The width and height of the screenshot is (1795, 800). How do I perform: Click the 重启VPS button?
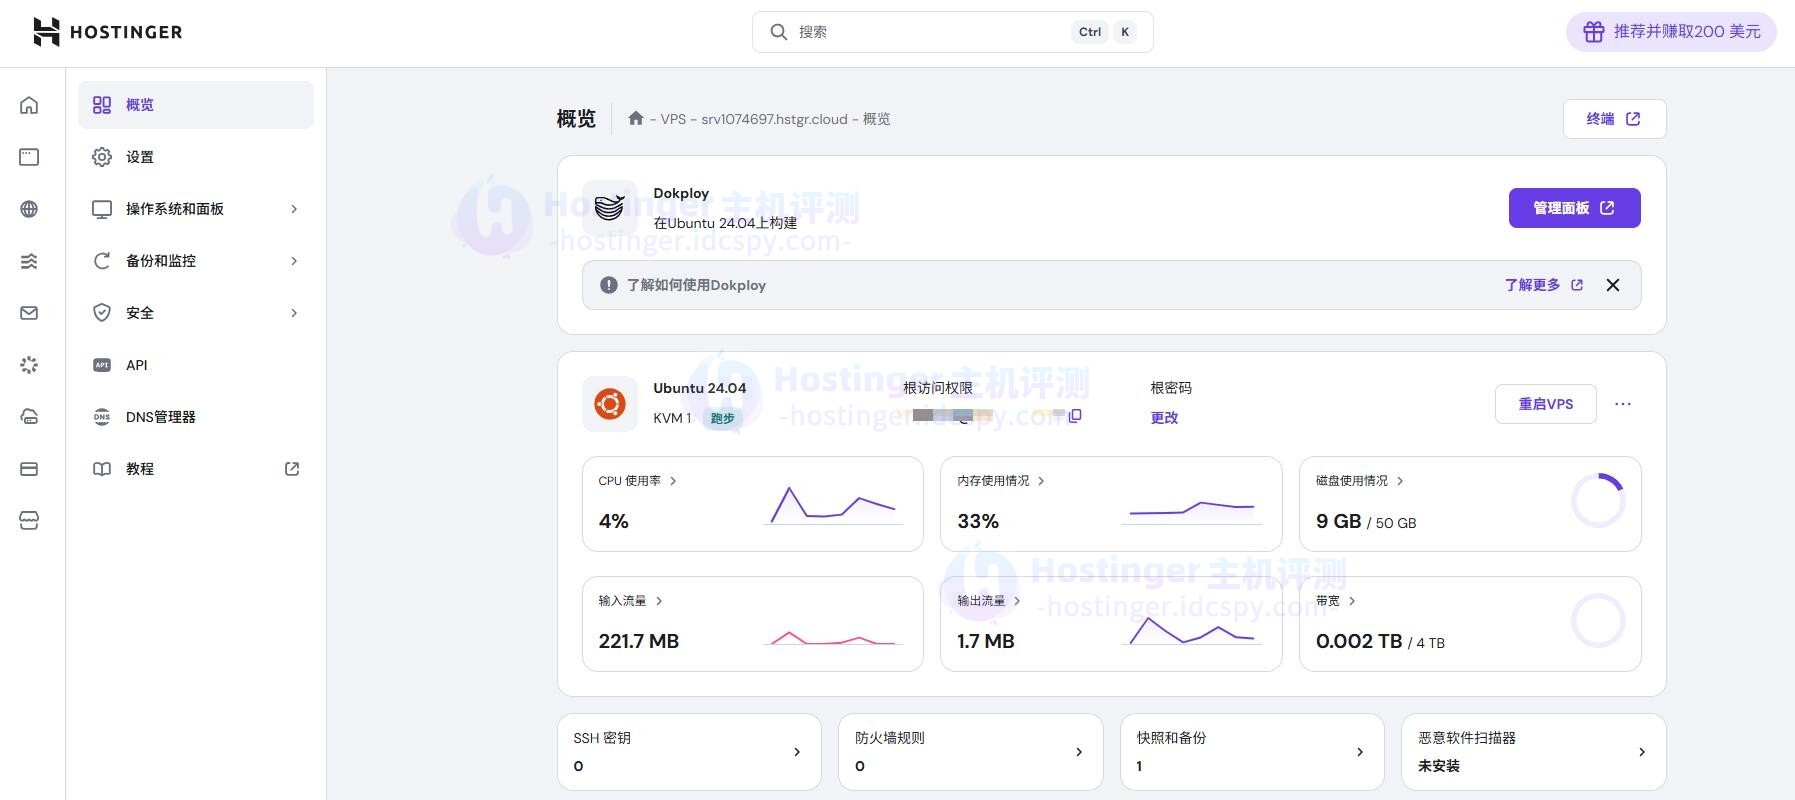[1545, 404]
